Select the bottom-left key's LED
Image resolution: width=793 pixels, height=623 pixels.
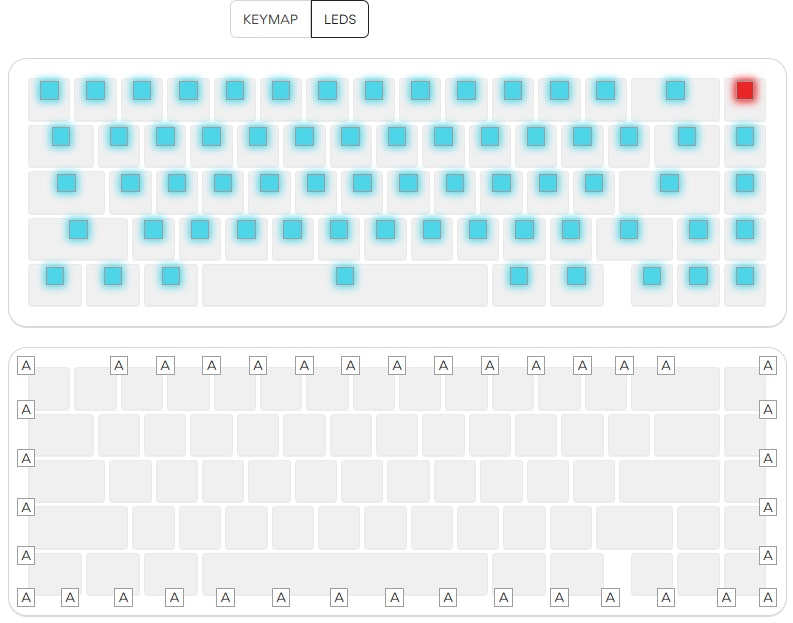(55, 275)
